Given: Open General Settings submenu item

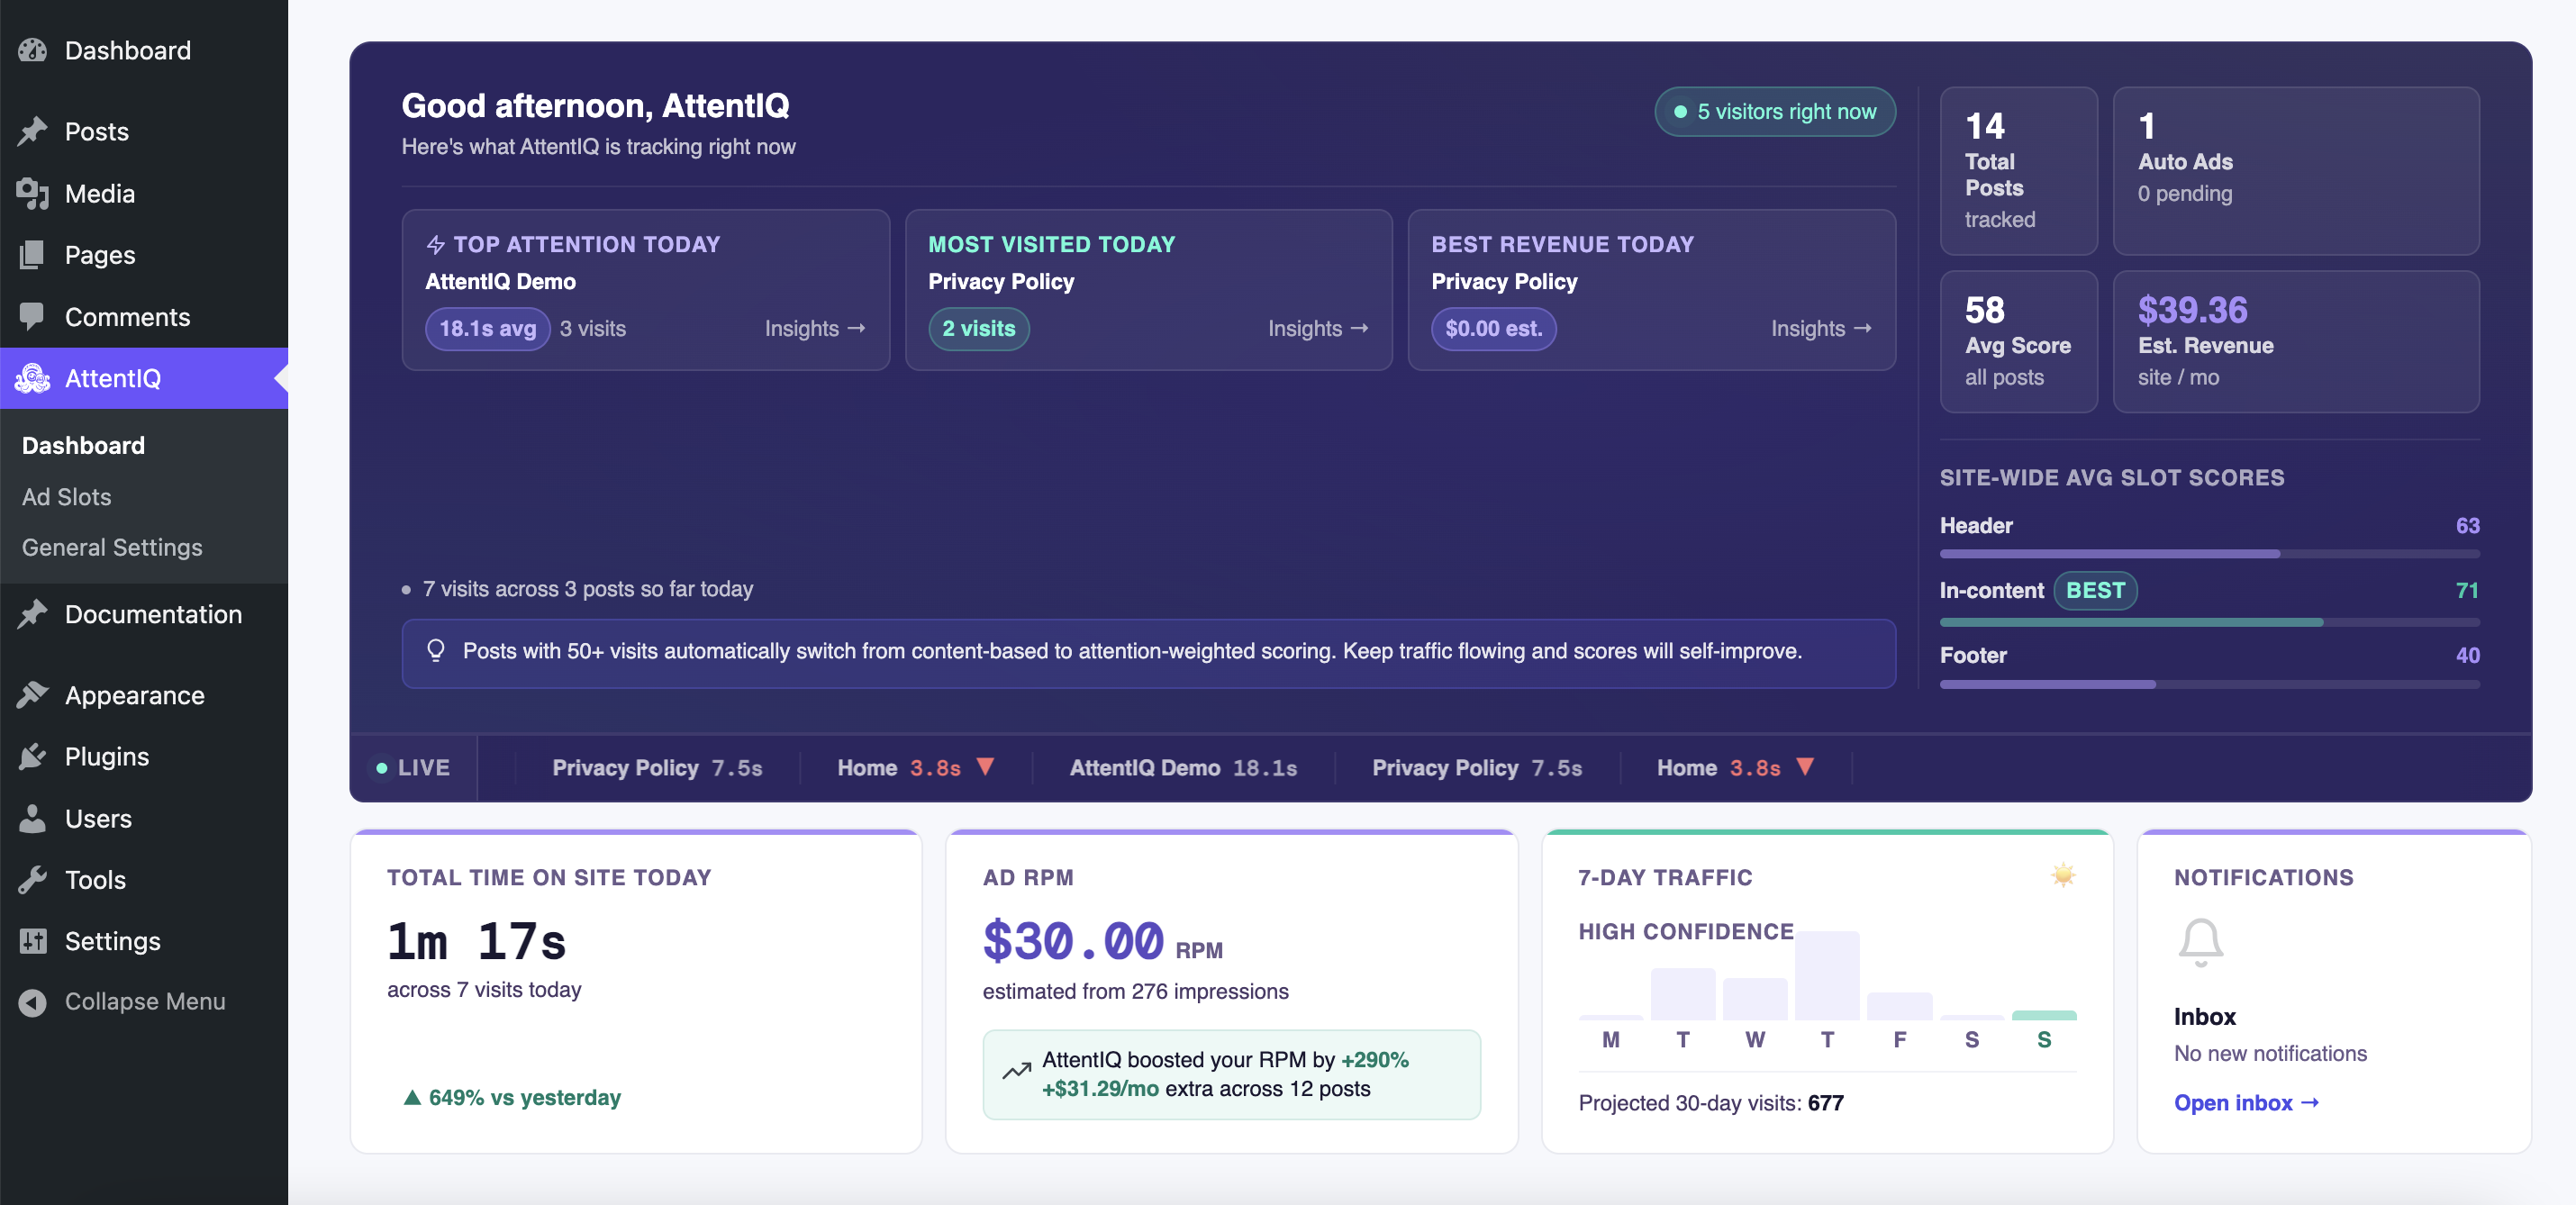Looking at the screenshot, I should point(112,547).
